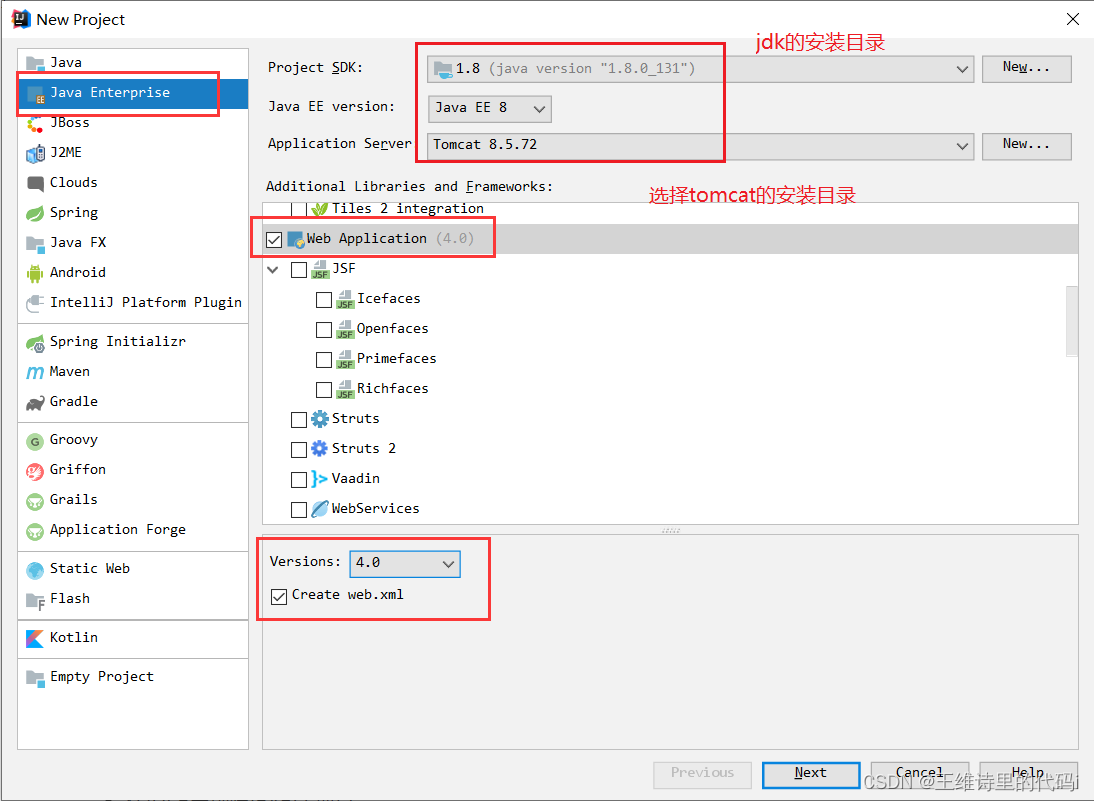The image size is (1094, 801).
Task: Click the splitter handle below frameworks list
Action: (670, 530)
